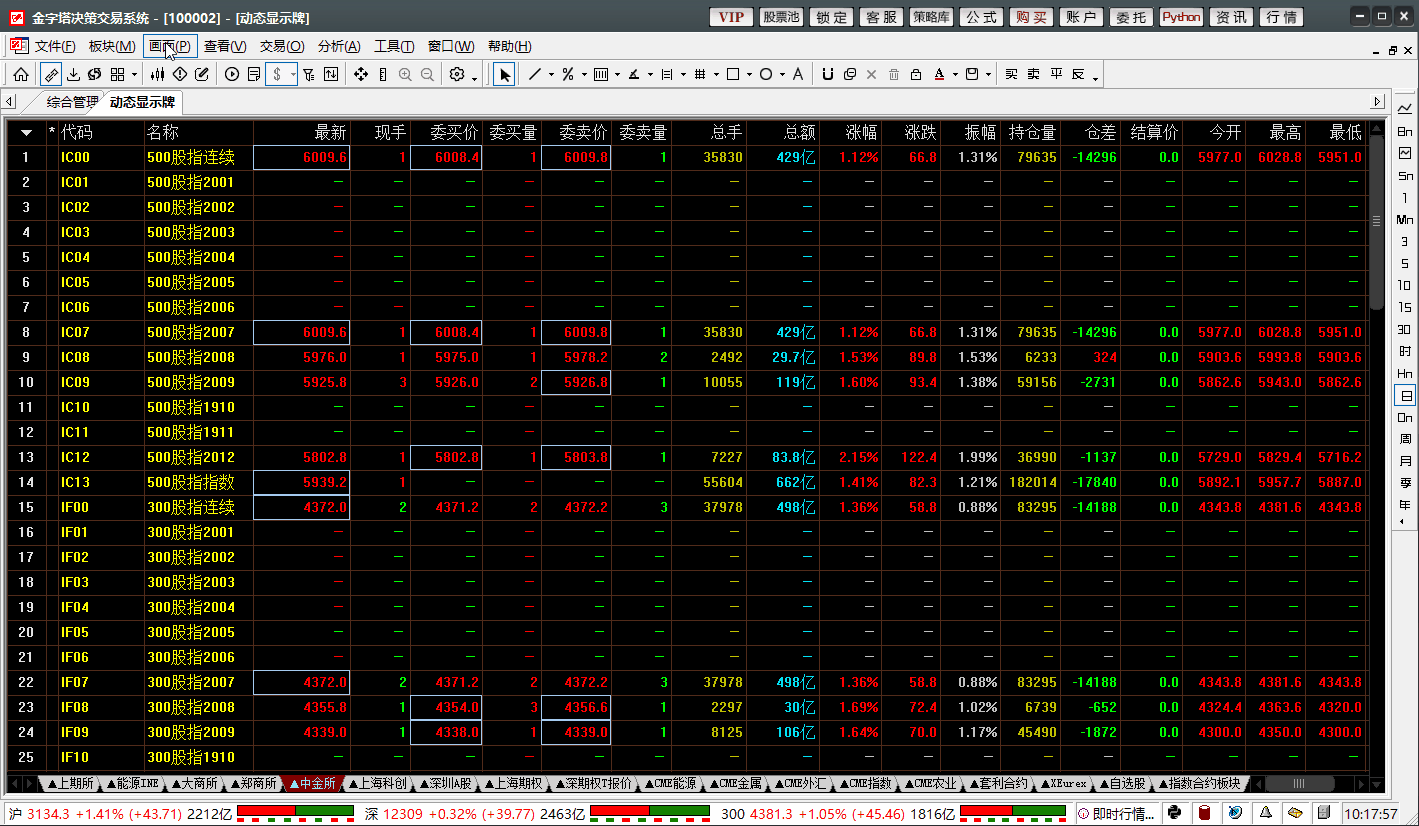Click the gray server cabinet status icon
1419x826 pixels.
tap(1325, 813)
